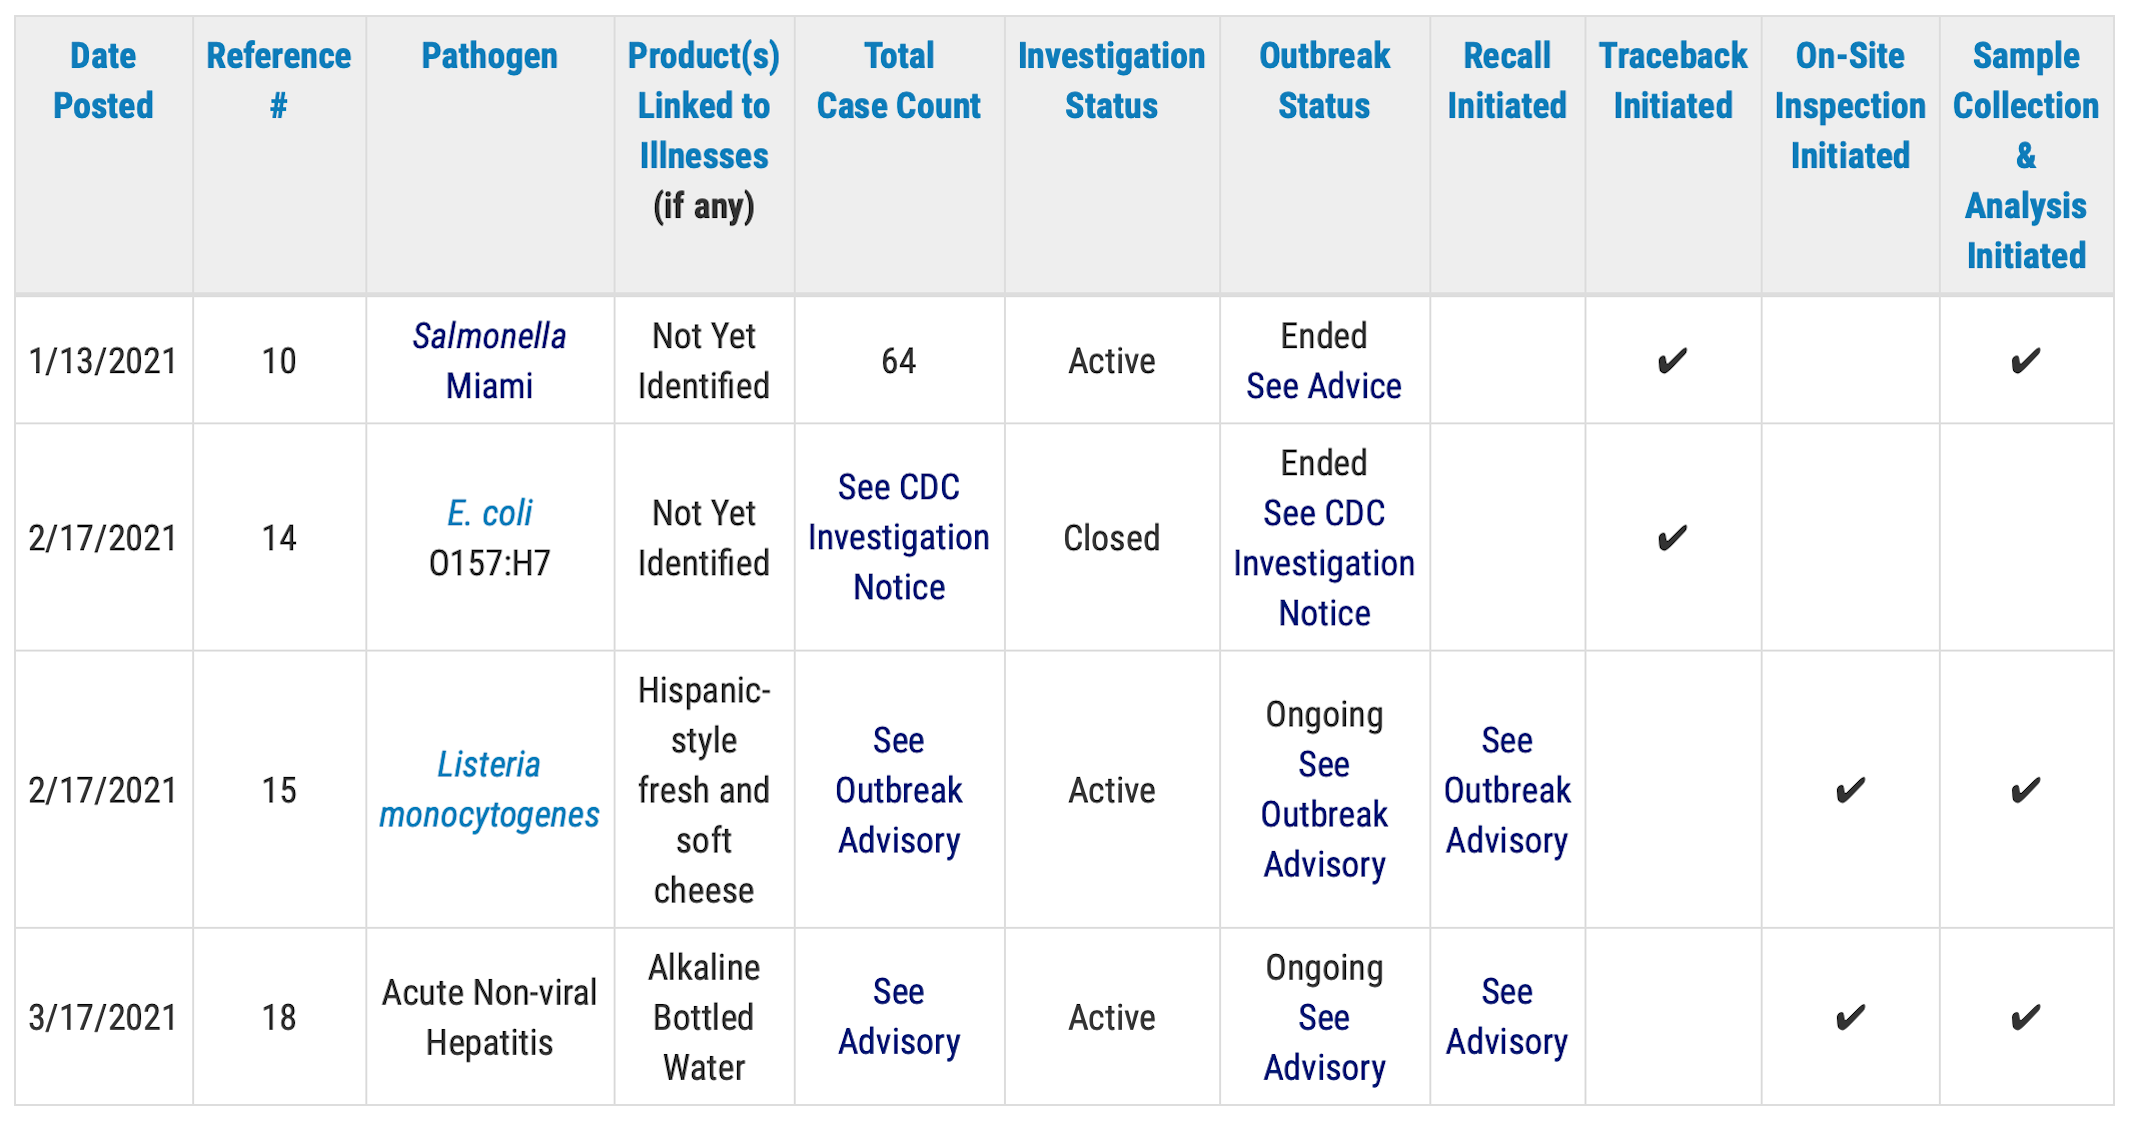
Task: Open the See Advisory case count link for bottled water
Action: [x=898, y=1016]
